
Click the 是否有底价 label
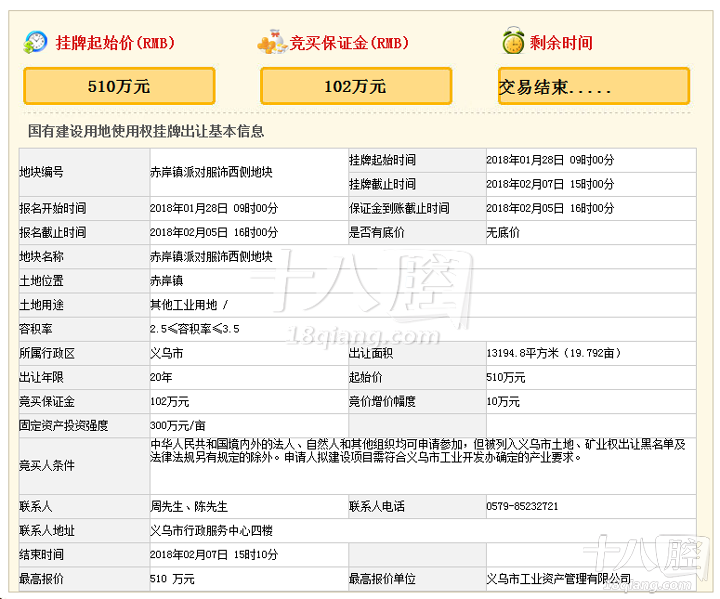377,232
